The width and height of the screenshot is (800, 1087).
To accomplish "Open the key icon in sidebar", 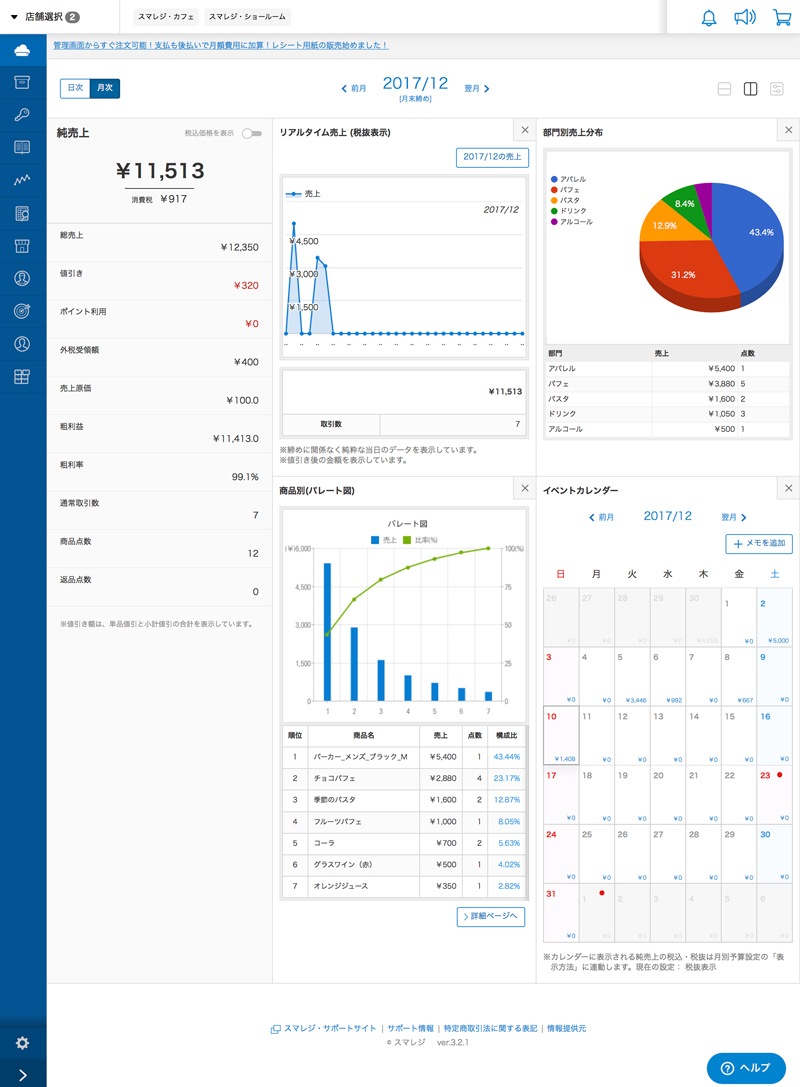I will pos(22,115).
